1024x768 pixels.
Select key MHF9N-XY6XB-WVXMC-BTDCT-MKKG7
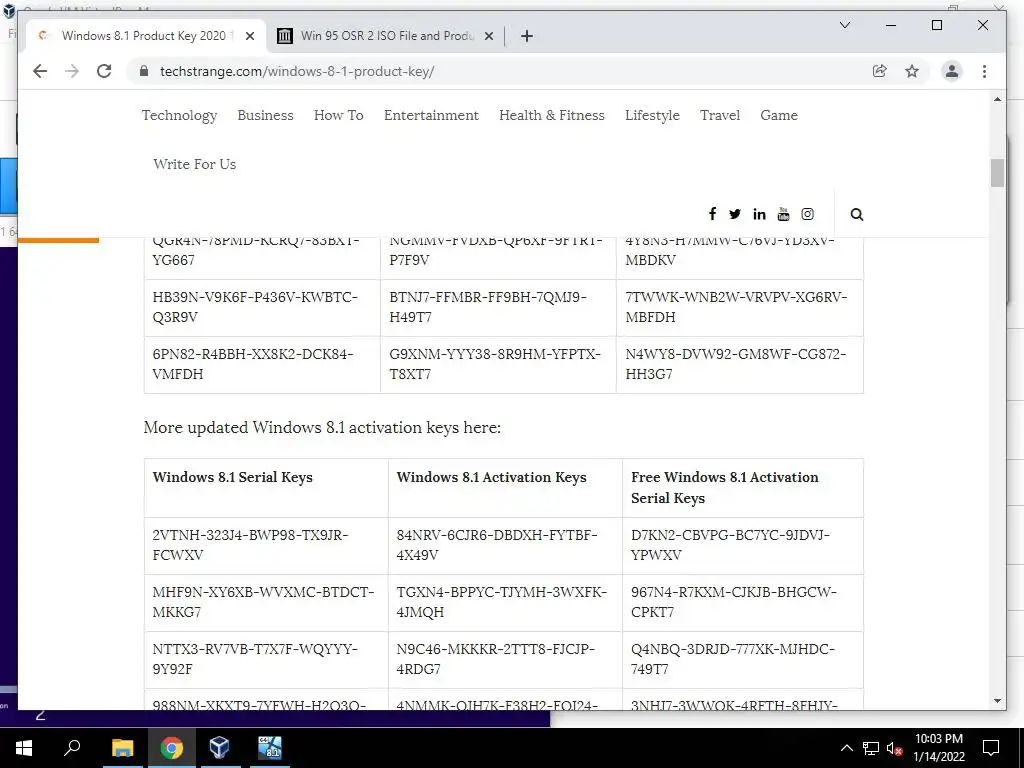coord(263,601)
